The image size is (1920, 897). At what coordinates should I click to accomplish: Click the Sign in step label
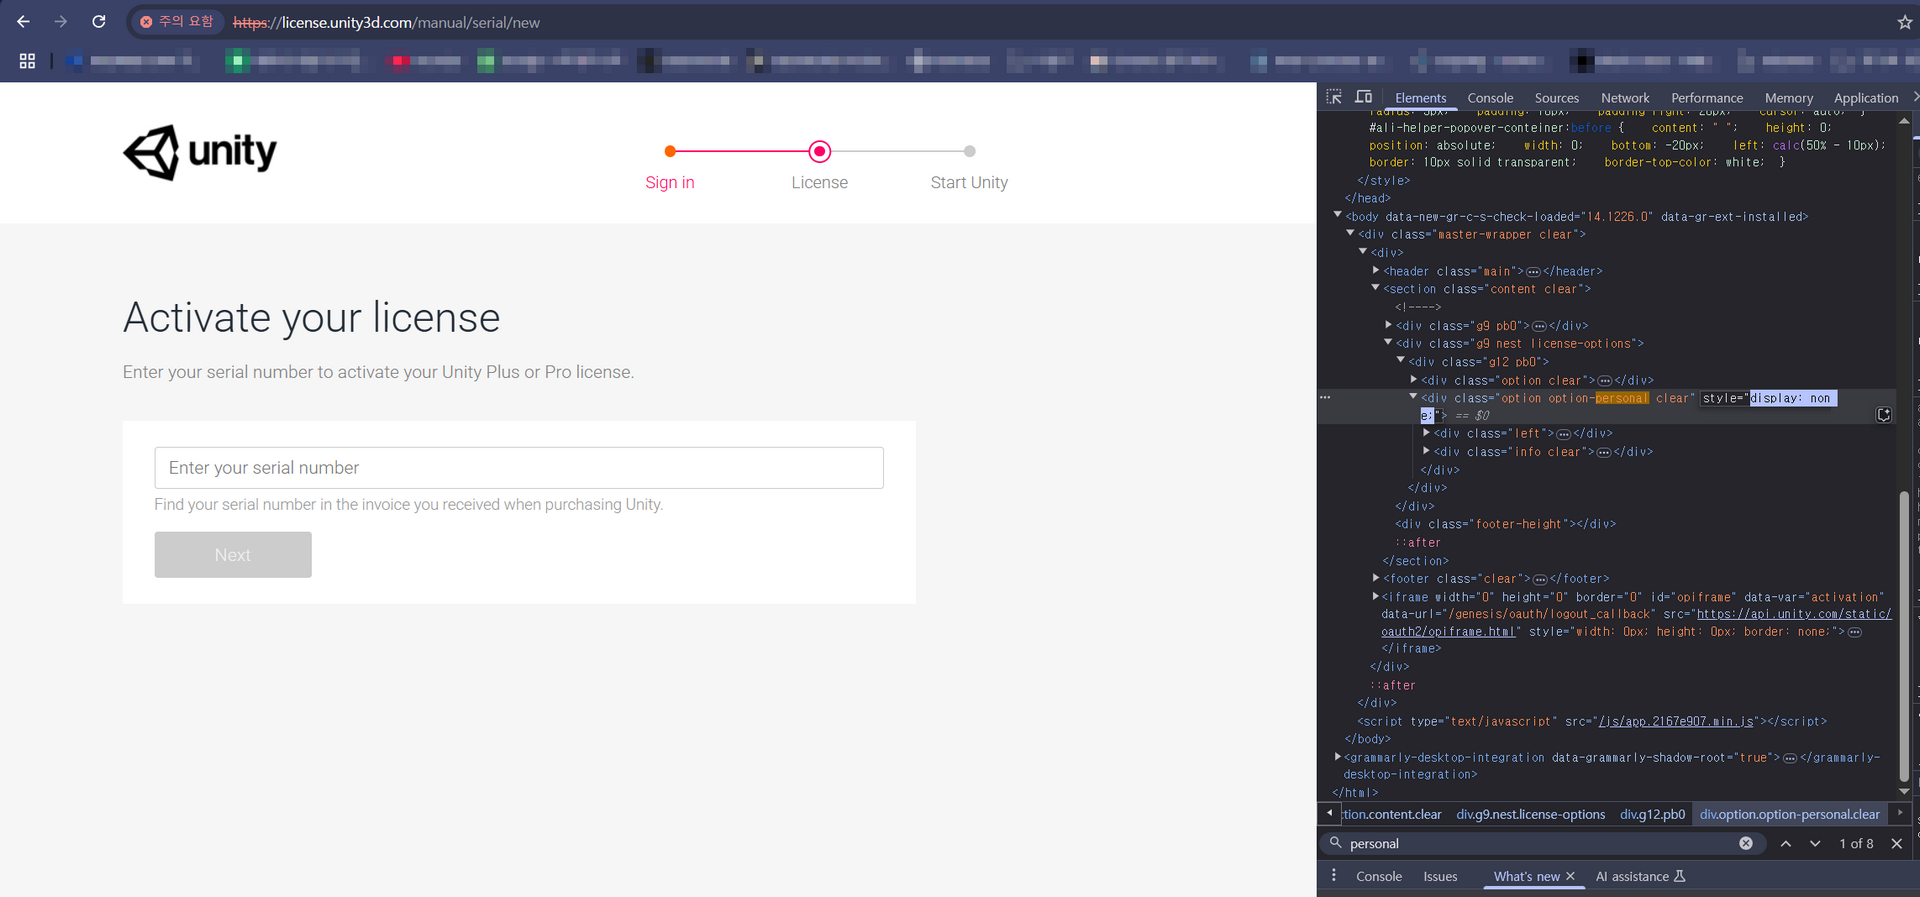(x=670, y=182)
